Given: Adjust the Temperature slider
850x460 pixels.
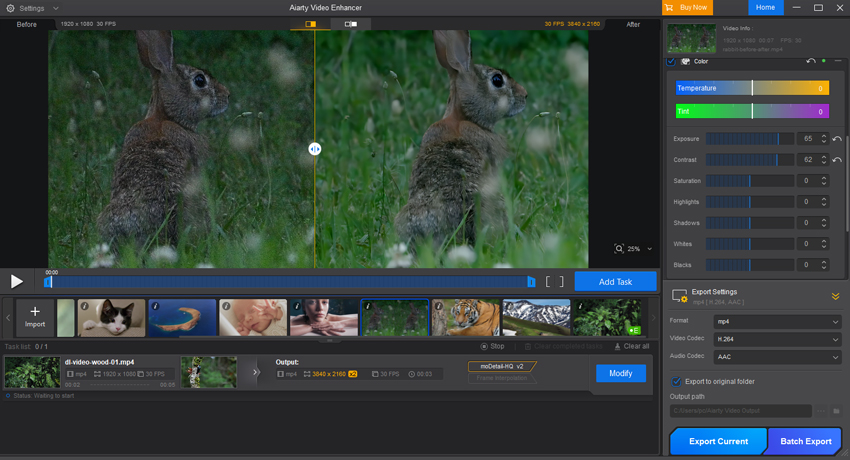Looking at the screenshot, I should pyautogui.click(x=752, y=88).
